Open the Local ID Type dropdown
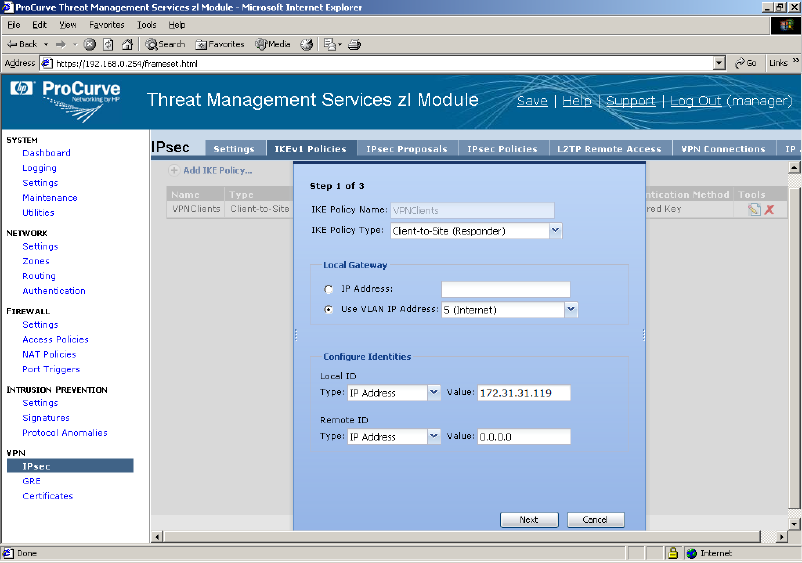 click(x=434, y=393)
